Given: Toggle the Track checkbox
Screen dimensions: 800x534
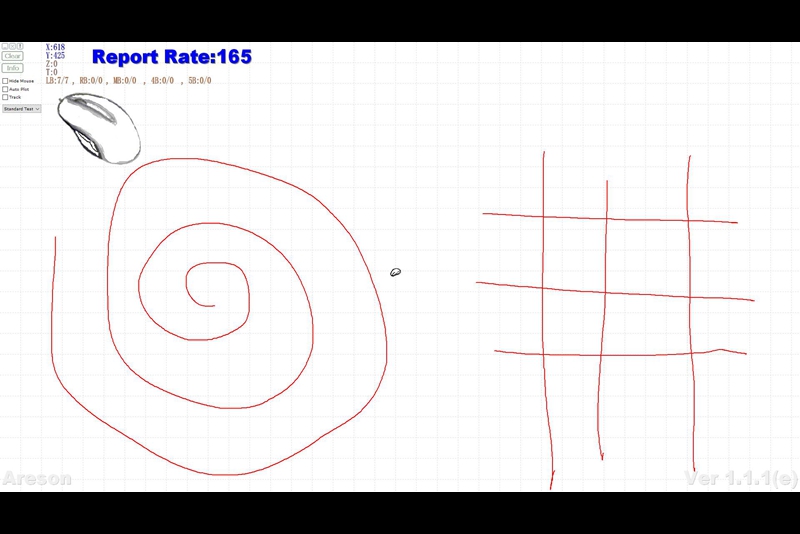Looking at the screenshot, I should (5, 97).
